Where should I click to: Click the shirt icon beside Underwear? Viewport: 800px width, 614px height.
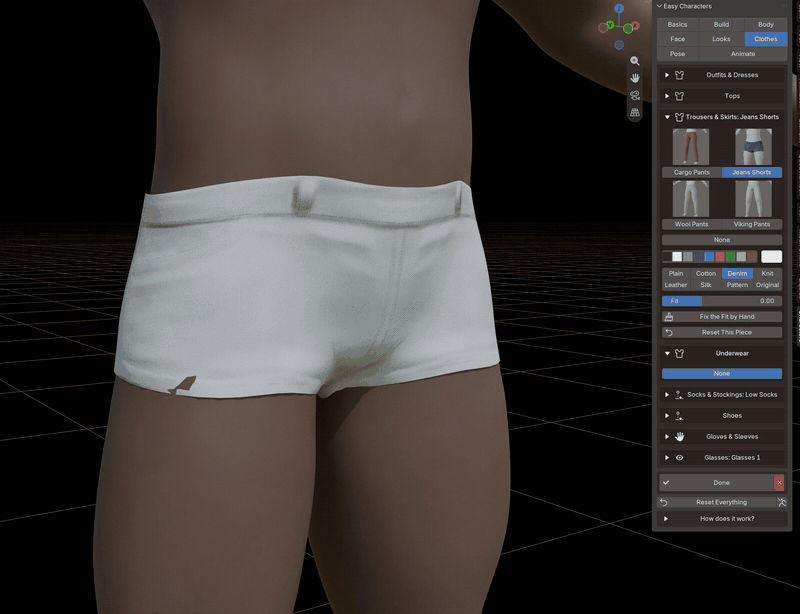click(x=679, y=353)
